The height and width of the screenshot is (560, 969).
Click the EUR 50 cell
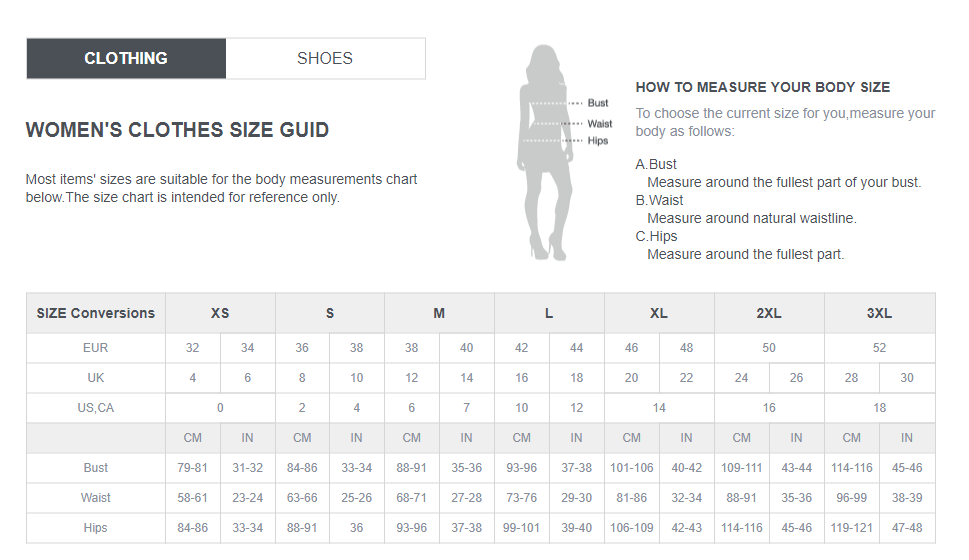pos(769,348)
